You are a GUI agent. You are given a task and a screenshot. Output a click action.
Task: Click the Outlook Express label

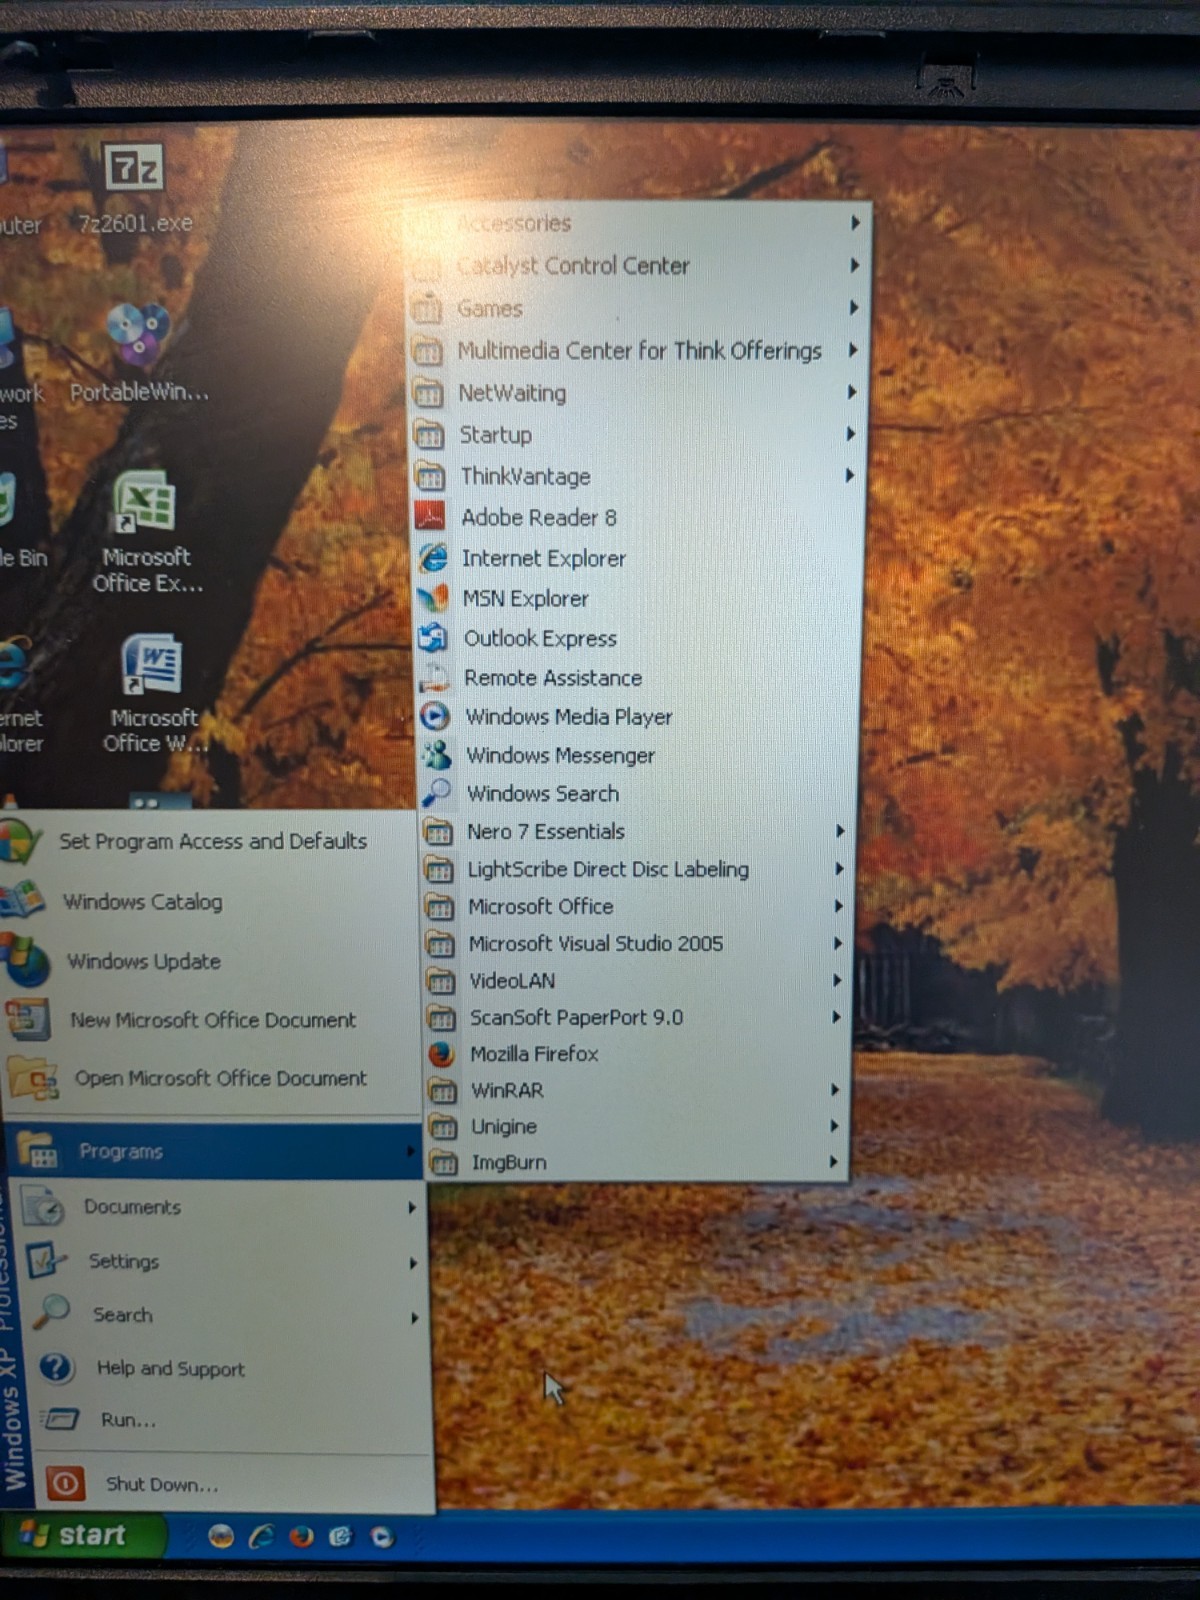point(540,638)
